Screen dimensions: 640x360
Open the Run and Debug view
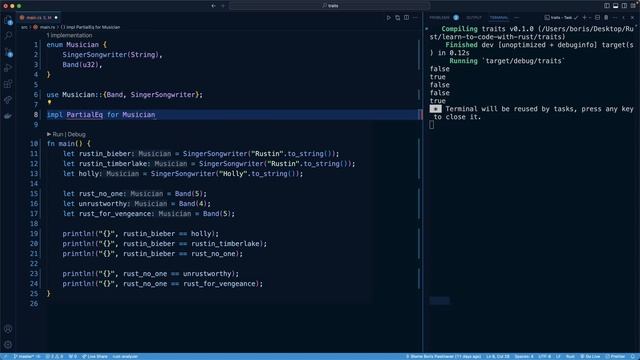8,68
